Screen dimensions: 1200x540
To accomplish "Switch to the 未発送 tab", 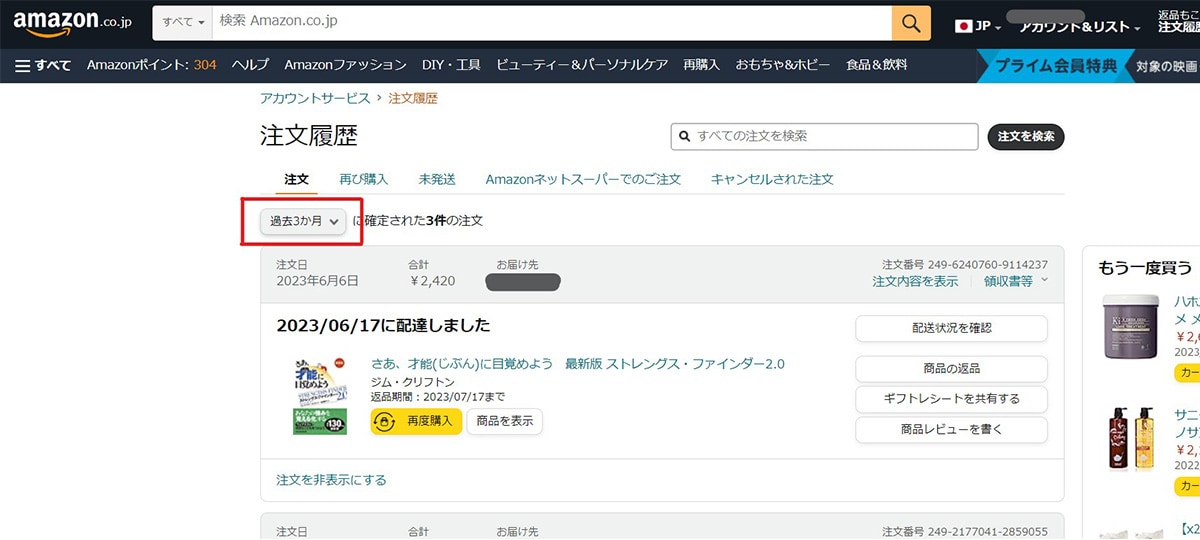I will point(437,179).
